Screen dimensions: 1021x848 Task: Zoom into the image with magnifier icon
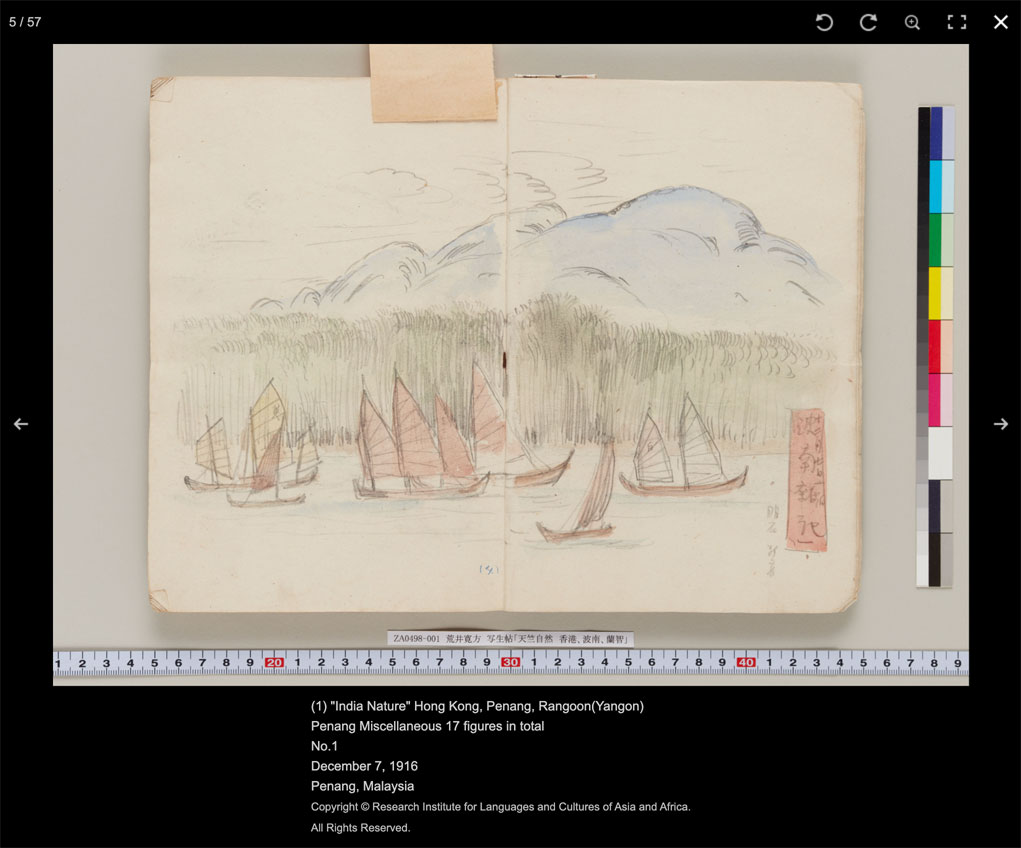point(912,22)
